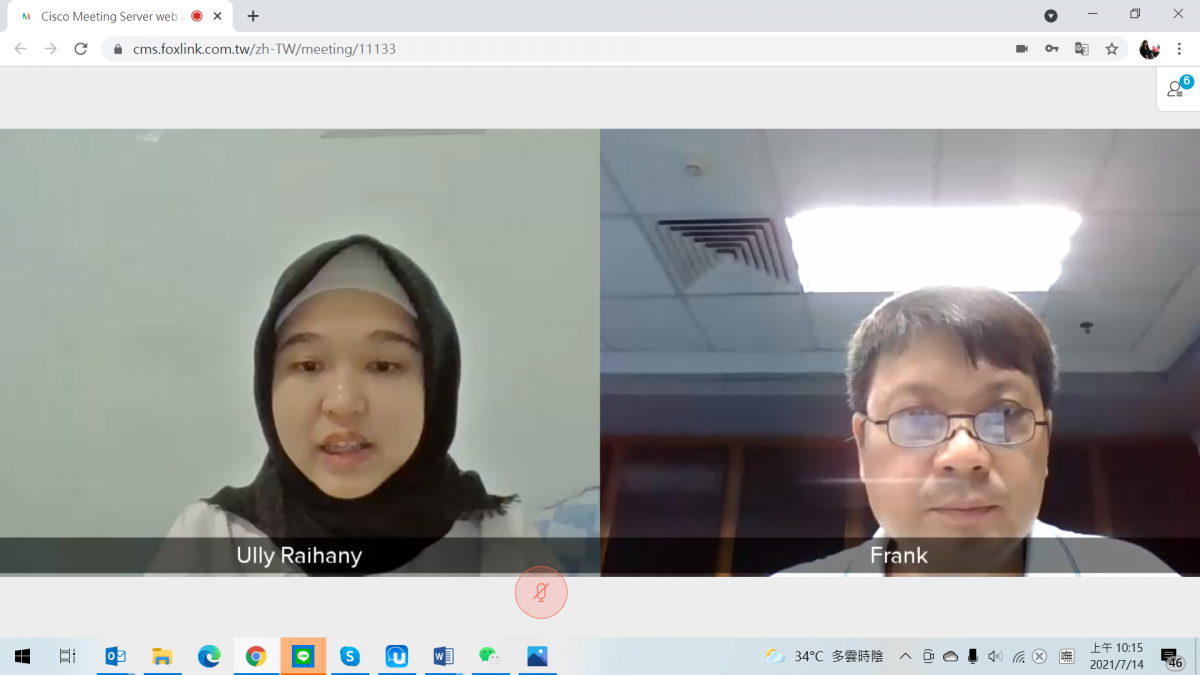Toggle system volume speaker icon in tray
The image size is (1200, 675).
[x=994, y=657]
